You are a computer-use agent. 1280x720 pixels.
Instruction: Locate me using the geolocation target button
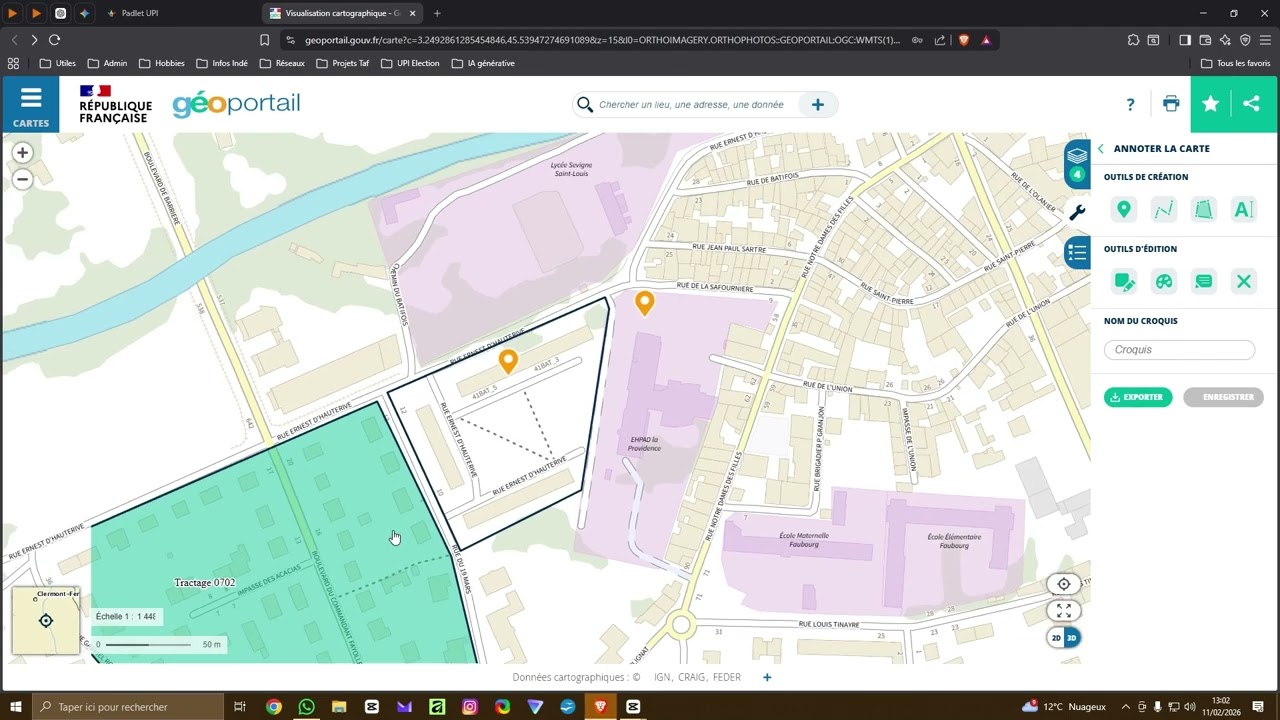(x=1064, y=584)
